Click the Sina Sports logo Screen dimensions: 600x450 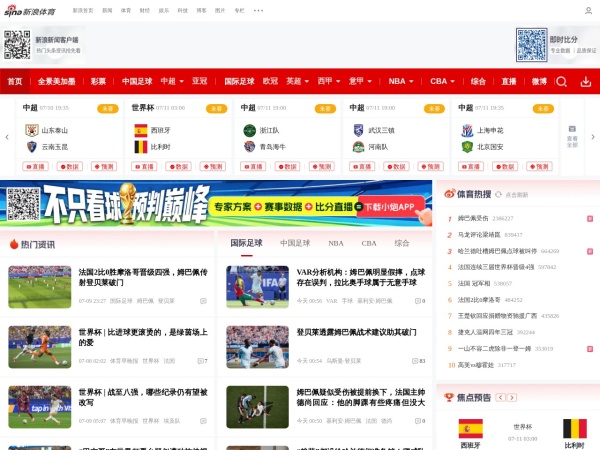(x=30, y=11)
